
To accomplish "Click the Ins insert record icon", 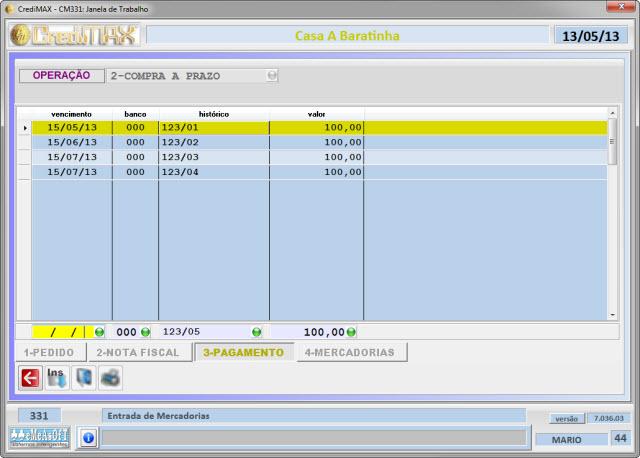I will [x=56, y=378].
